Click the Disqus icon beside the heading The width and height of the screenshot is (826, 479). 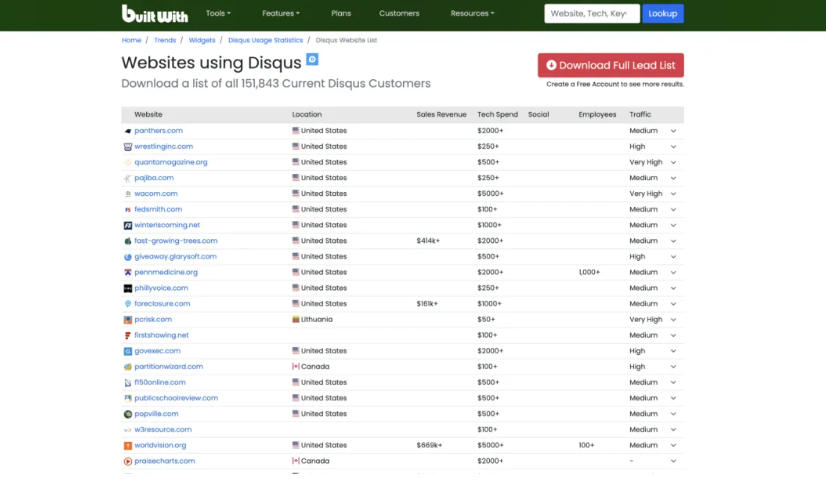click(x=312, y=60)
